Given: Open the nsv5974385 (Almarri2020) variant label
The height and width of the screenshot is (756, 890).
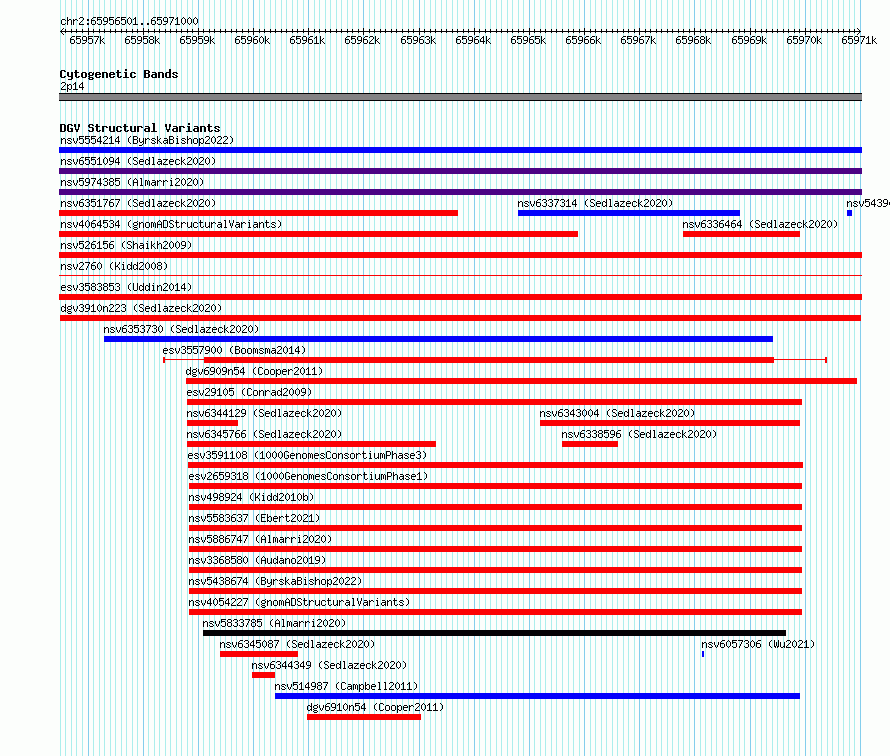Looking at the screenshot, I should coord(132,182).
